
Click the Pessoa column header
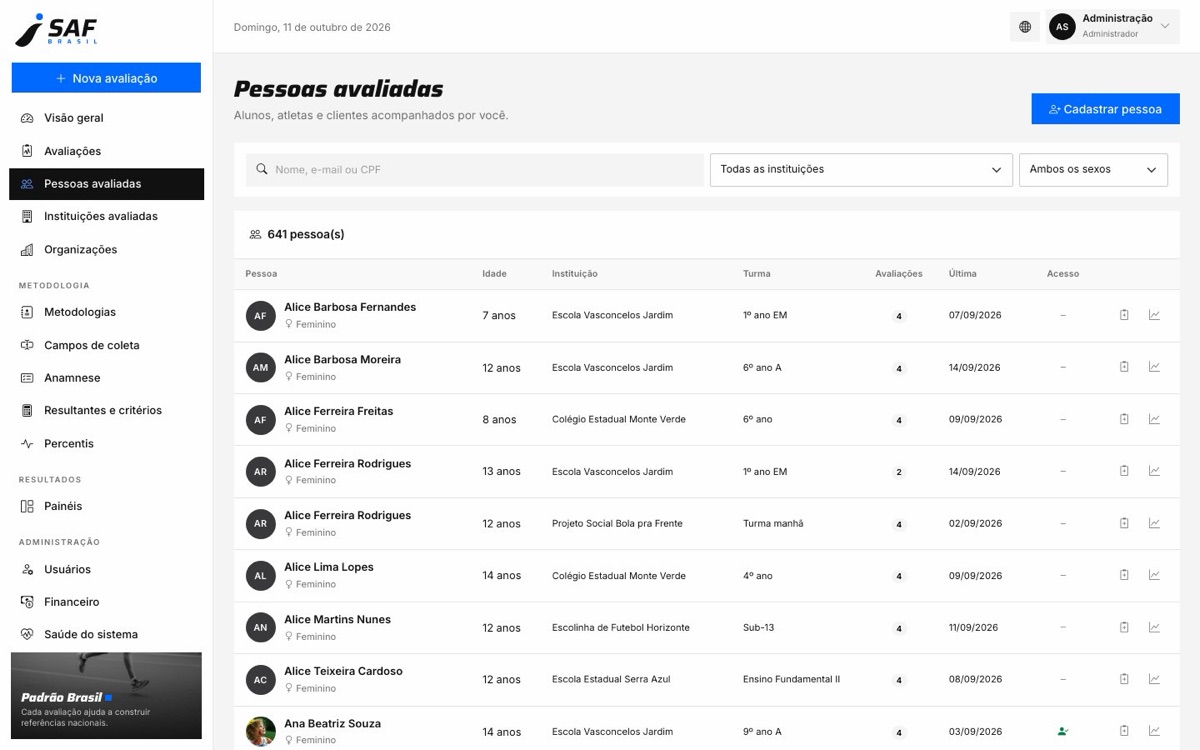click(x=261, y=274)
